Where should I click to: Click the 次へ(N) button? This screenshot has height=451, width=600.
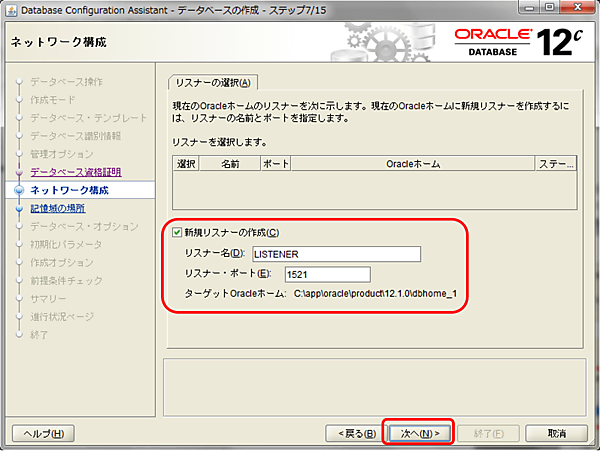420,433
